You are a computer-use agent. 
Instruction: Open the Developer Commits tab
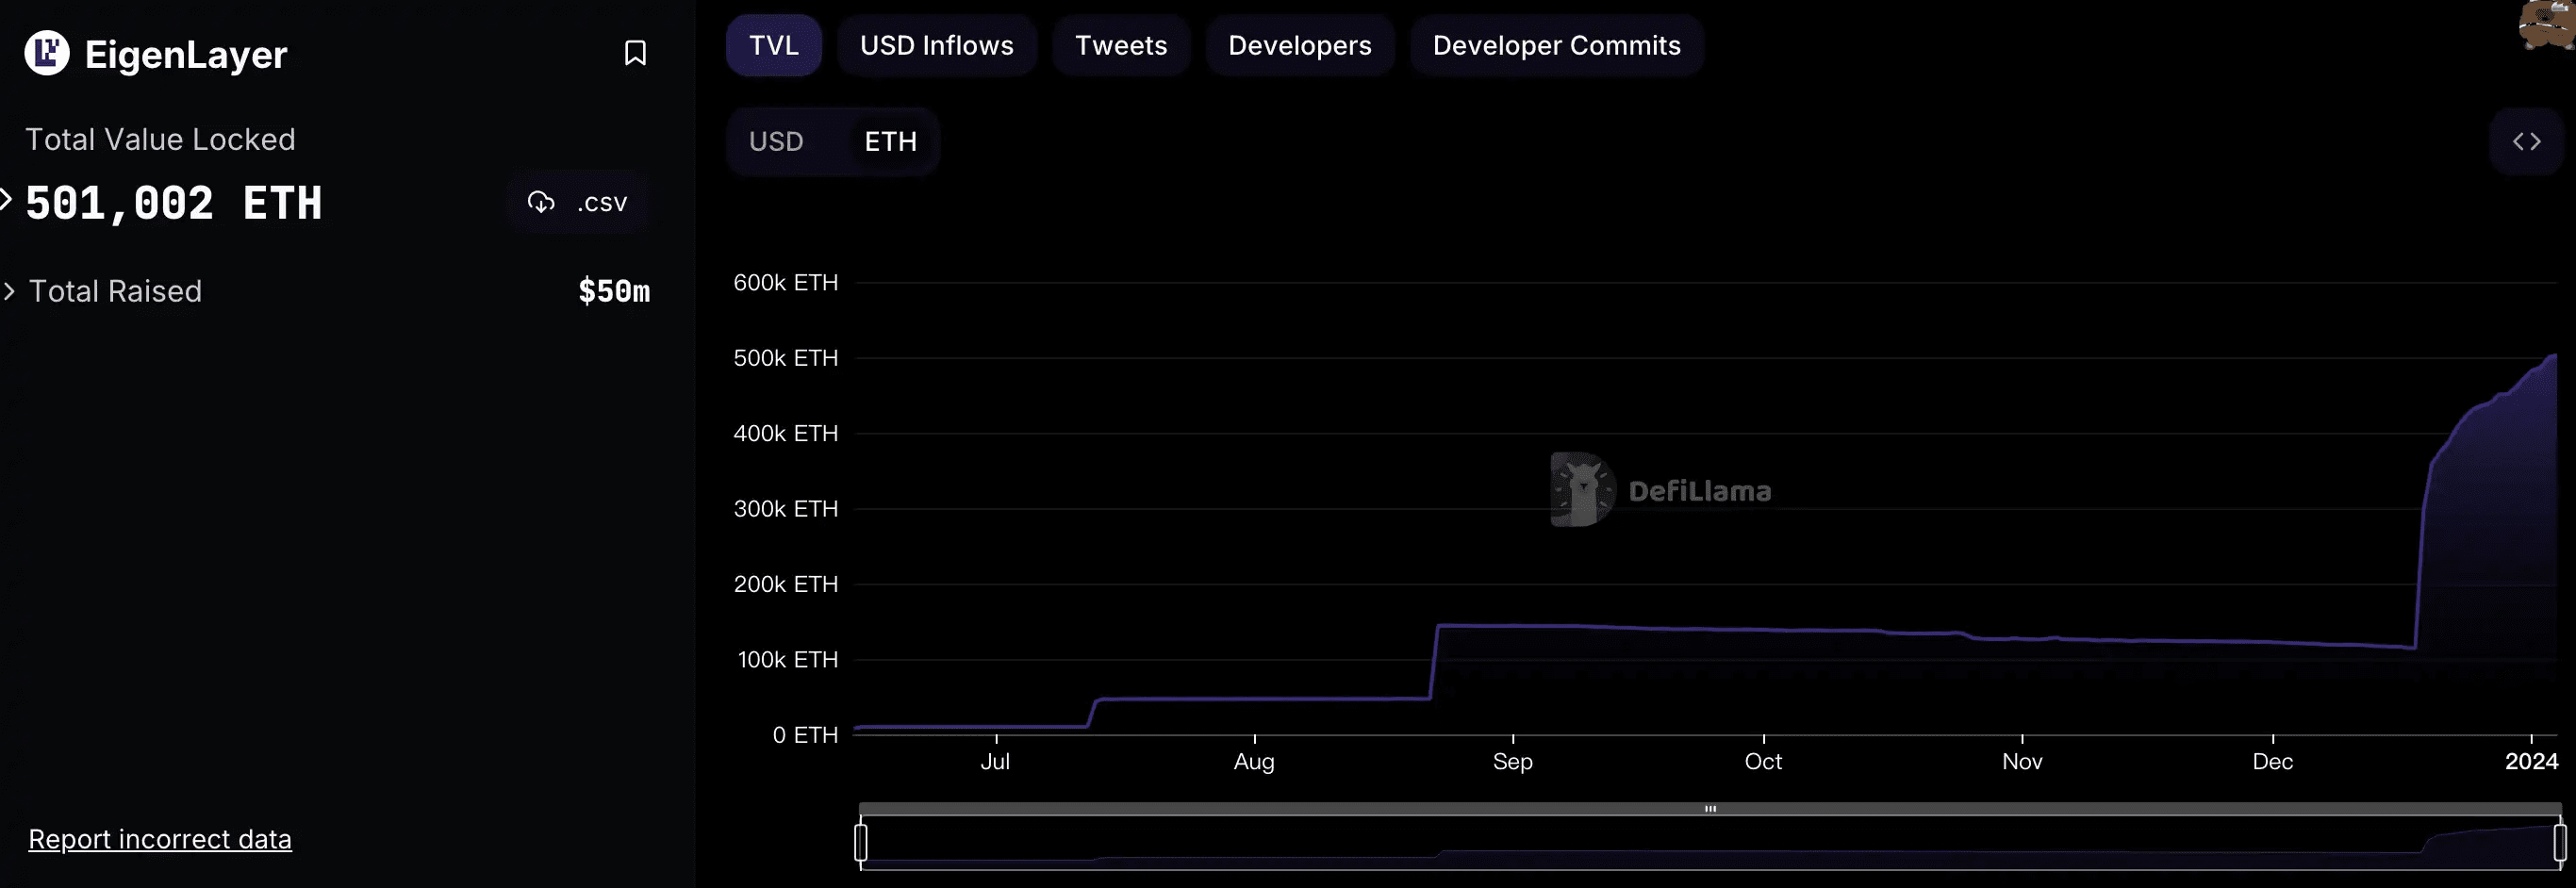coord(1556,45)
